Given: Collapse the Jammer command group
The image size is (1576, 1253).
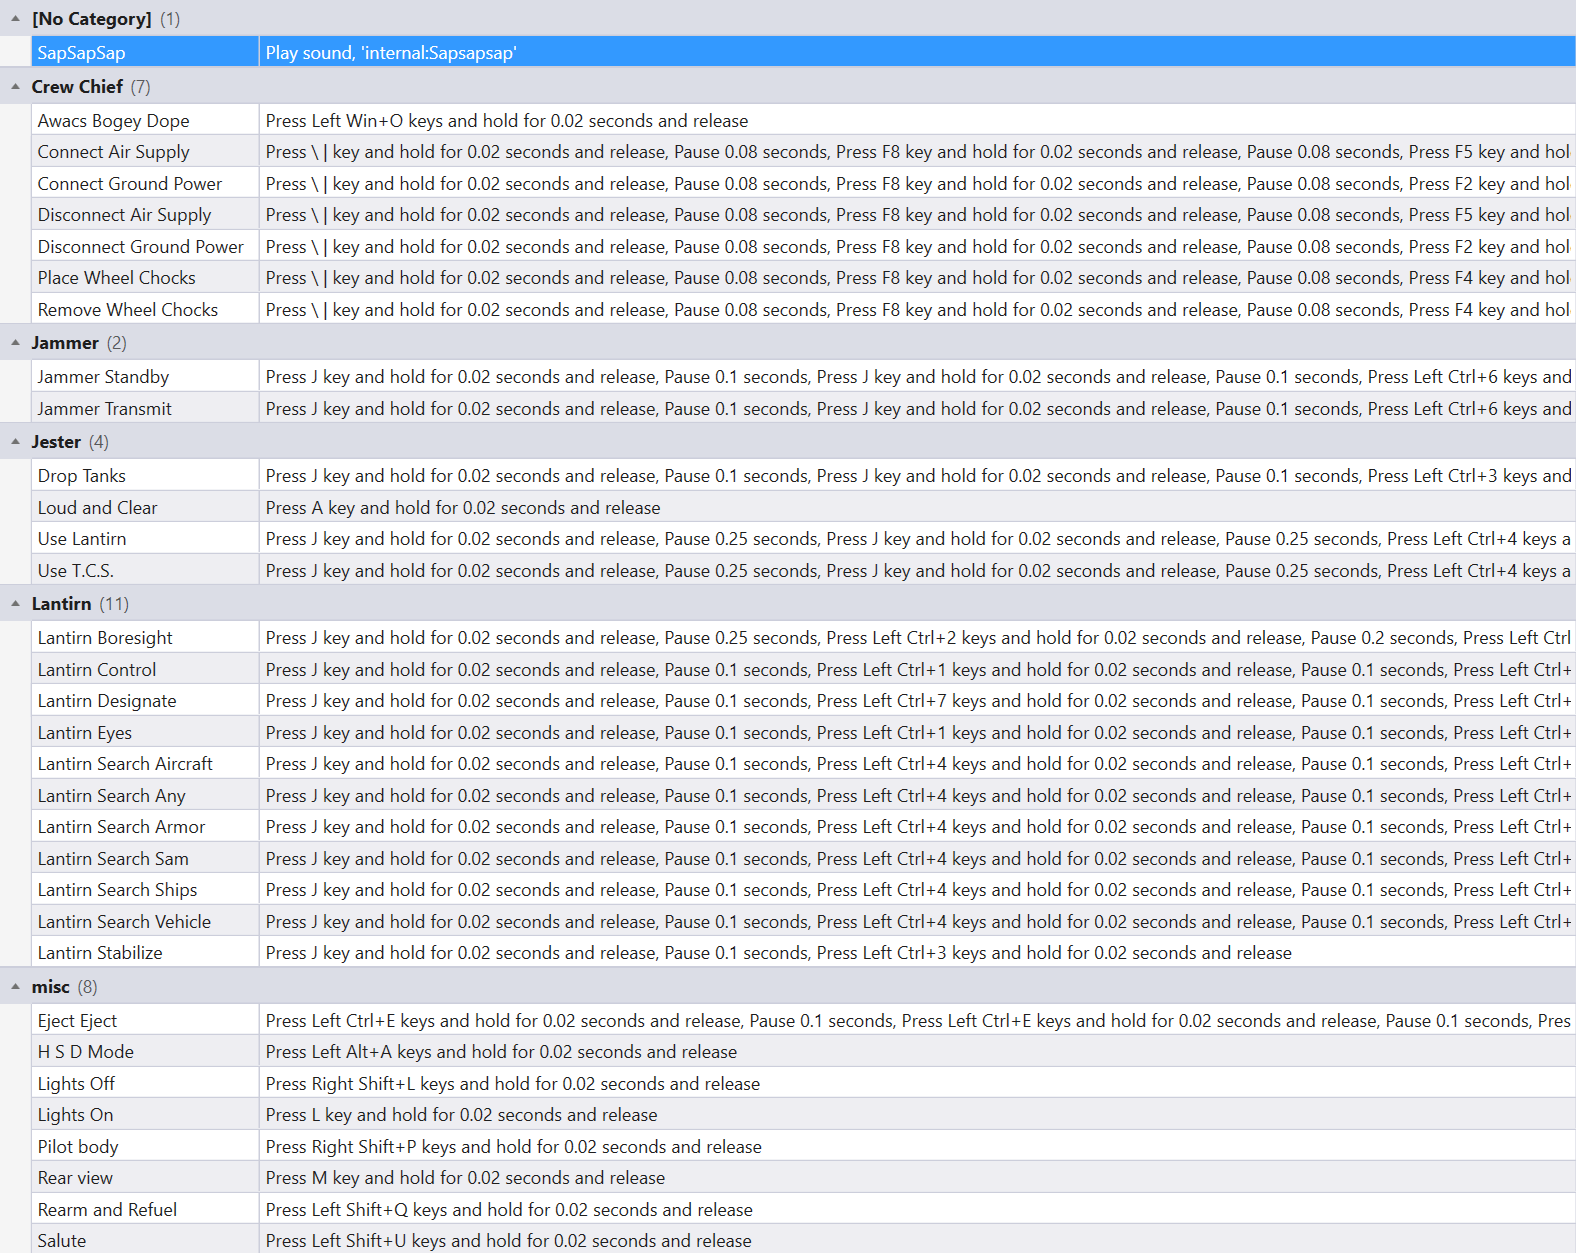Looking at the screenshot, I should (x=15, y=343).
